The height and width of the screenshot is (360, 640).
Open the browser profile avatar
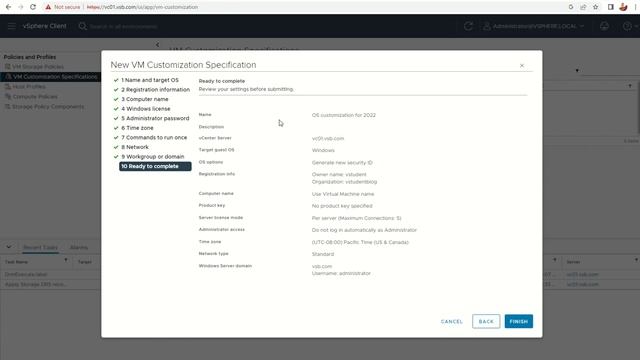623,7
